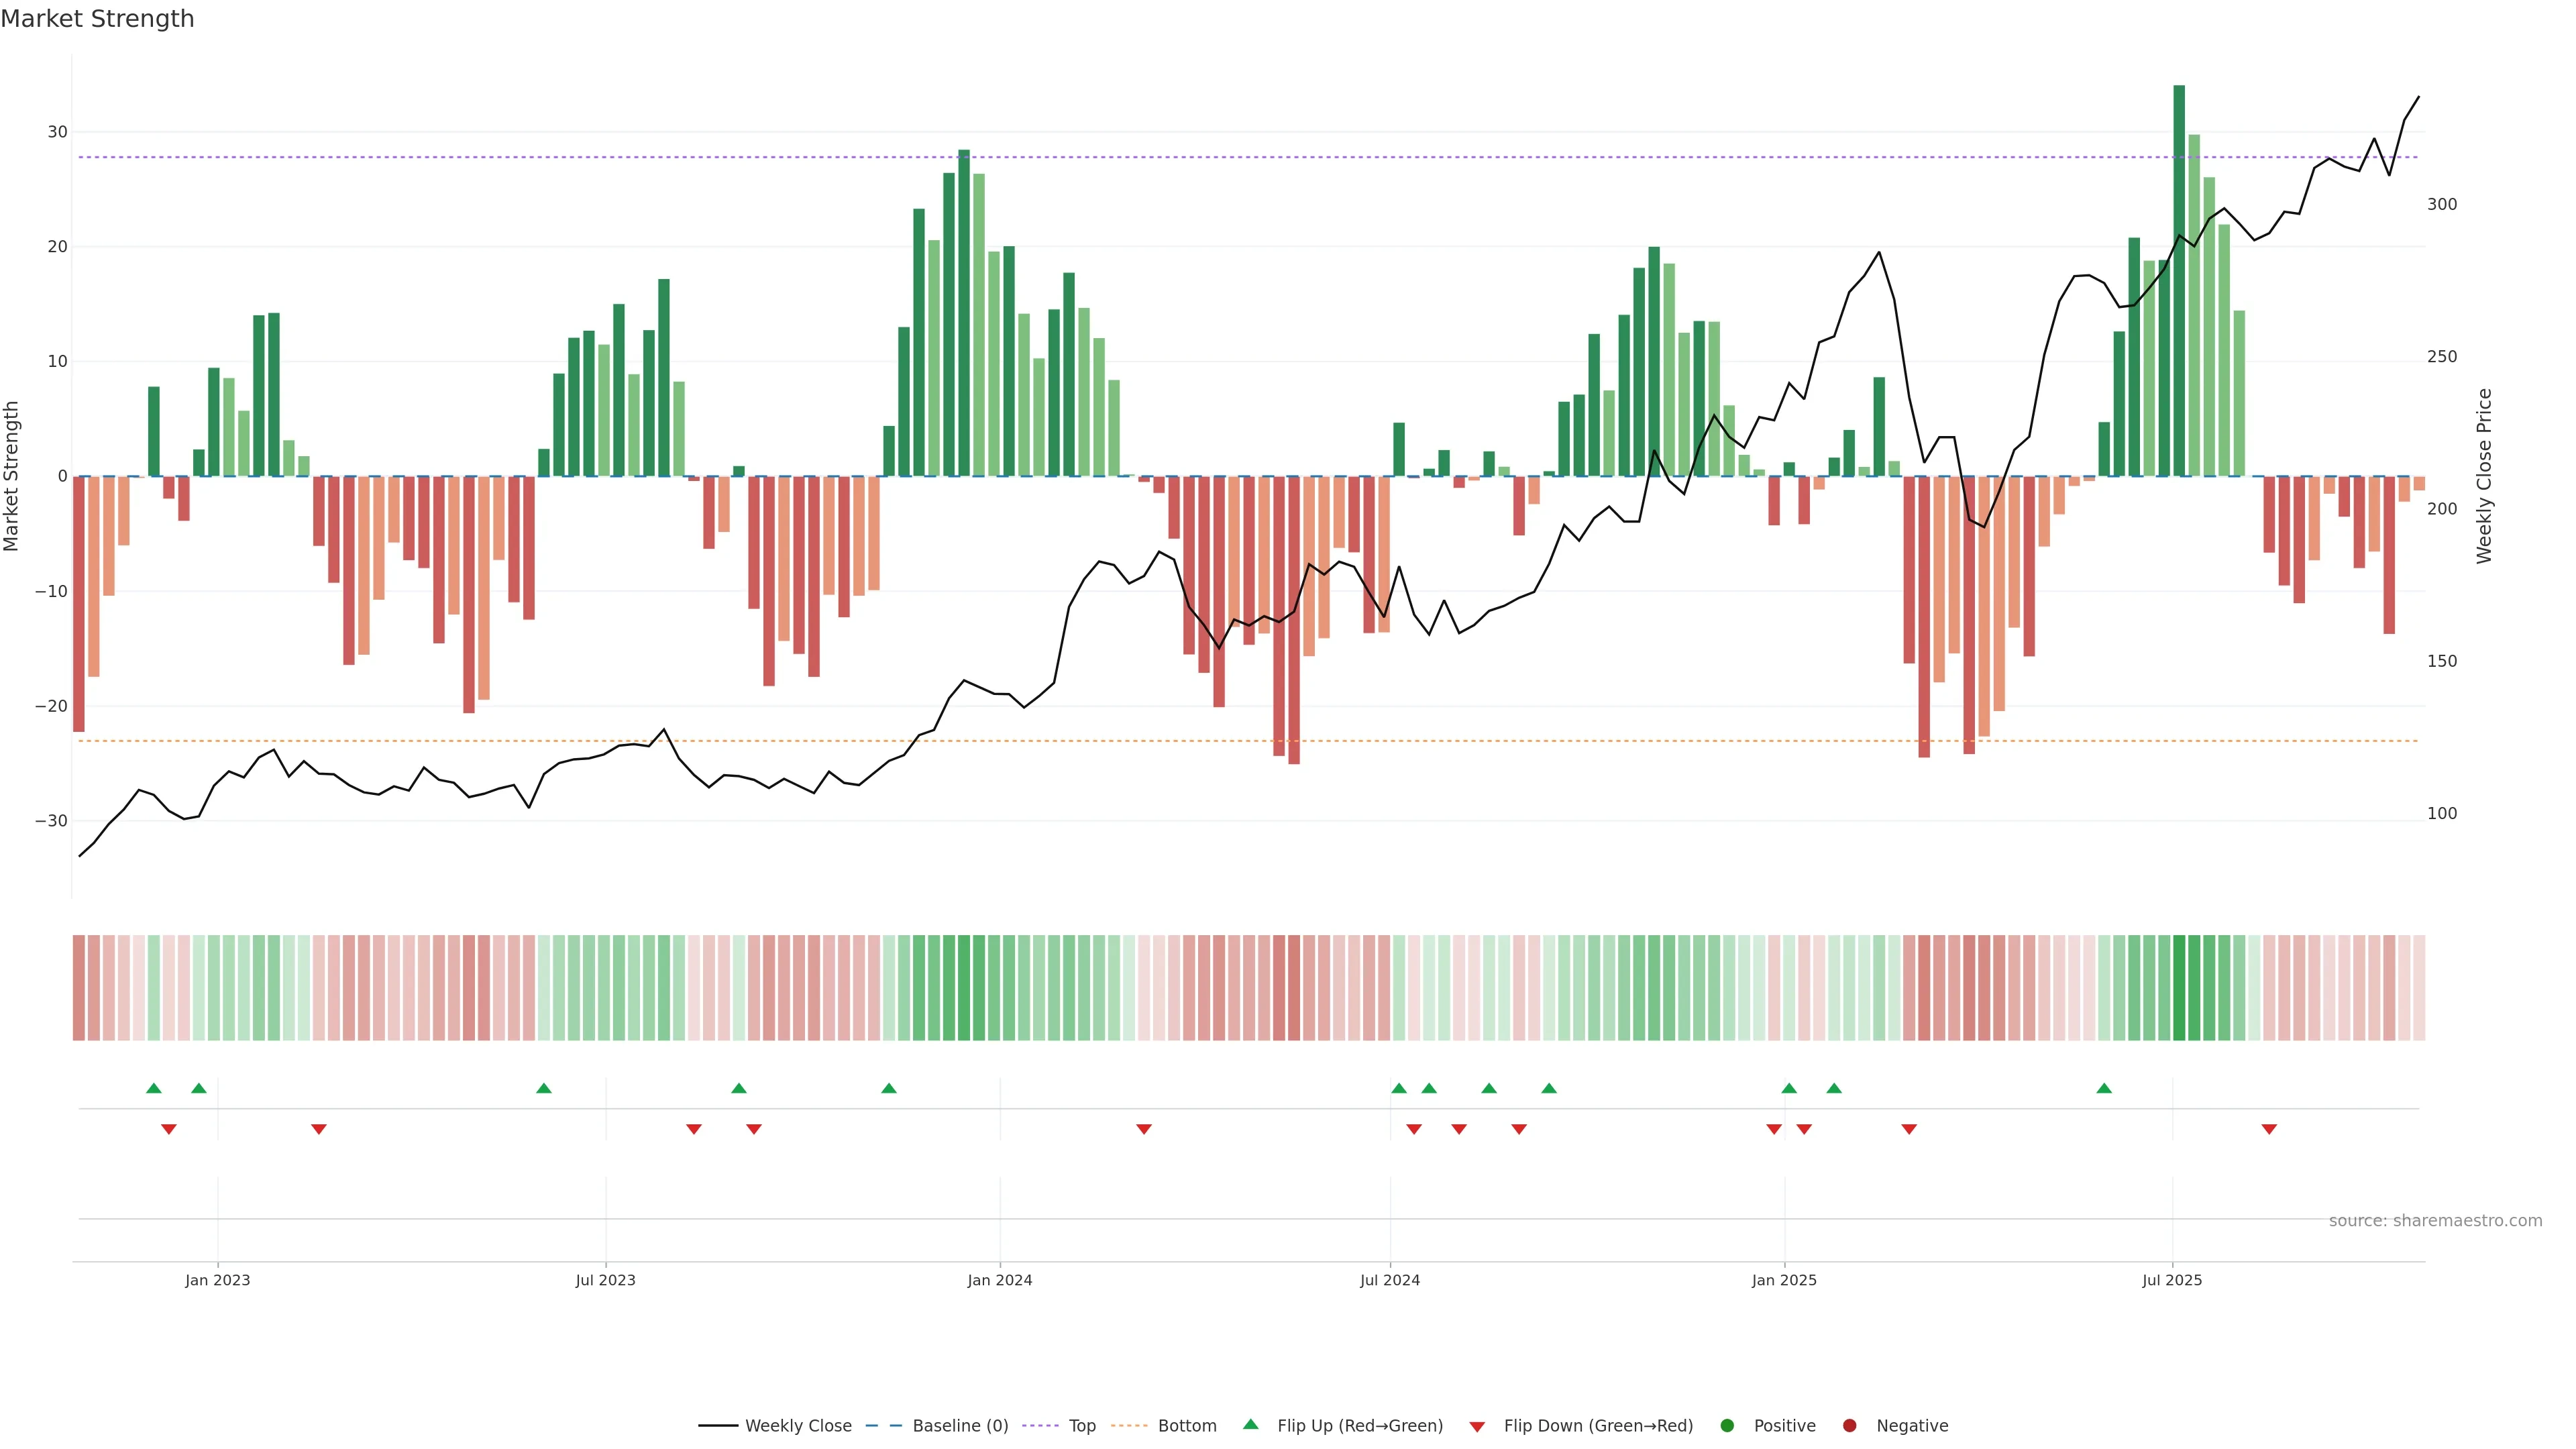This screenshot has width=2576, height=1449.
Task: Click the Jan 2024 x-axis label
Action: tap(999, 1280)
